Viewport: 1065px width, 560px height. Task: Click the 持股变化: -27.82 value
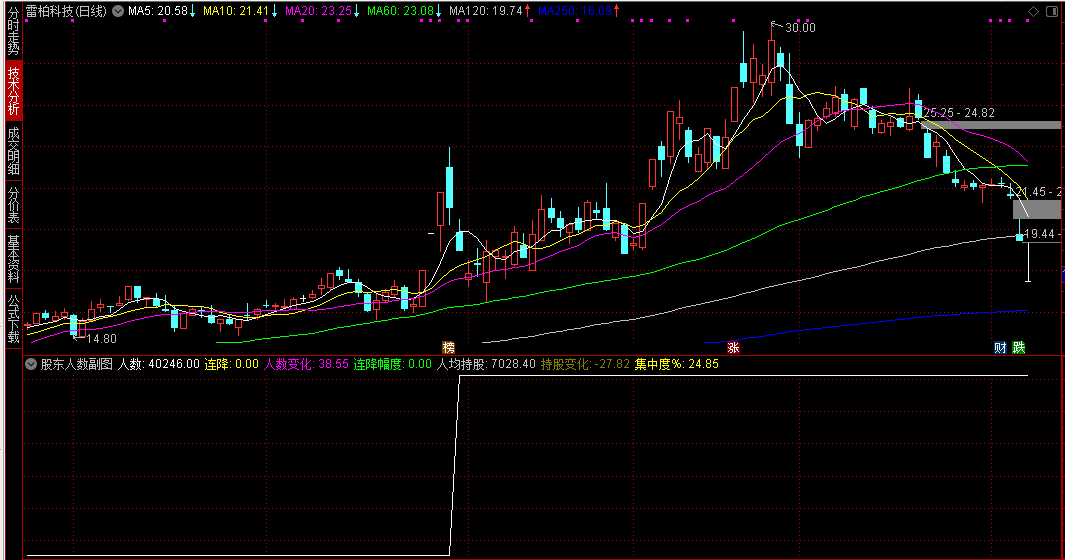click(585, 364)
